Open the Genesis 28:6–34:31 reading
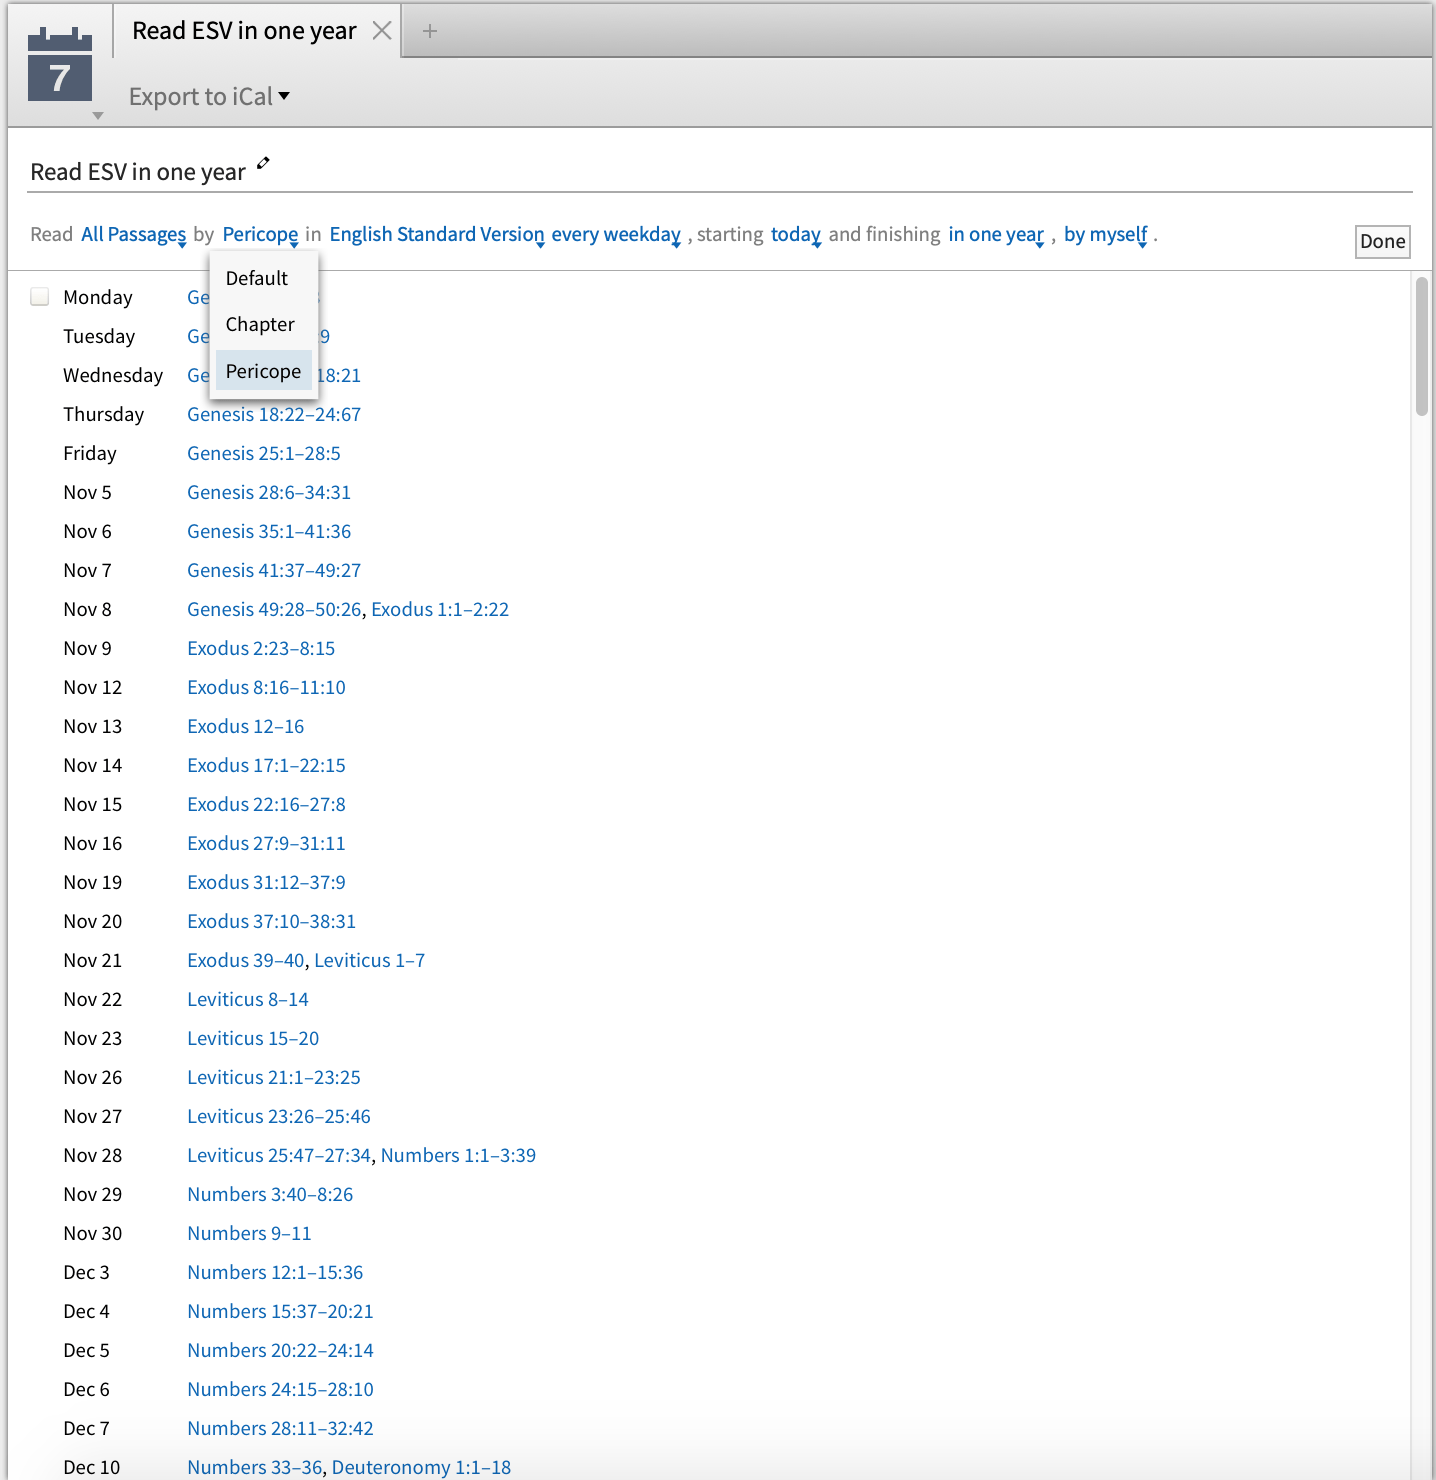 coord(269,492)
